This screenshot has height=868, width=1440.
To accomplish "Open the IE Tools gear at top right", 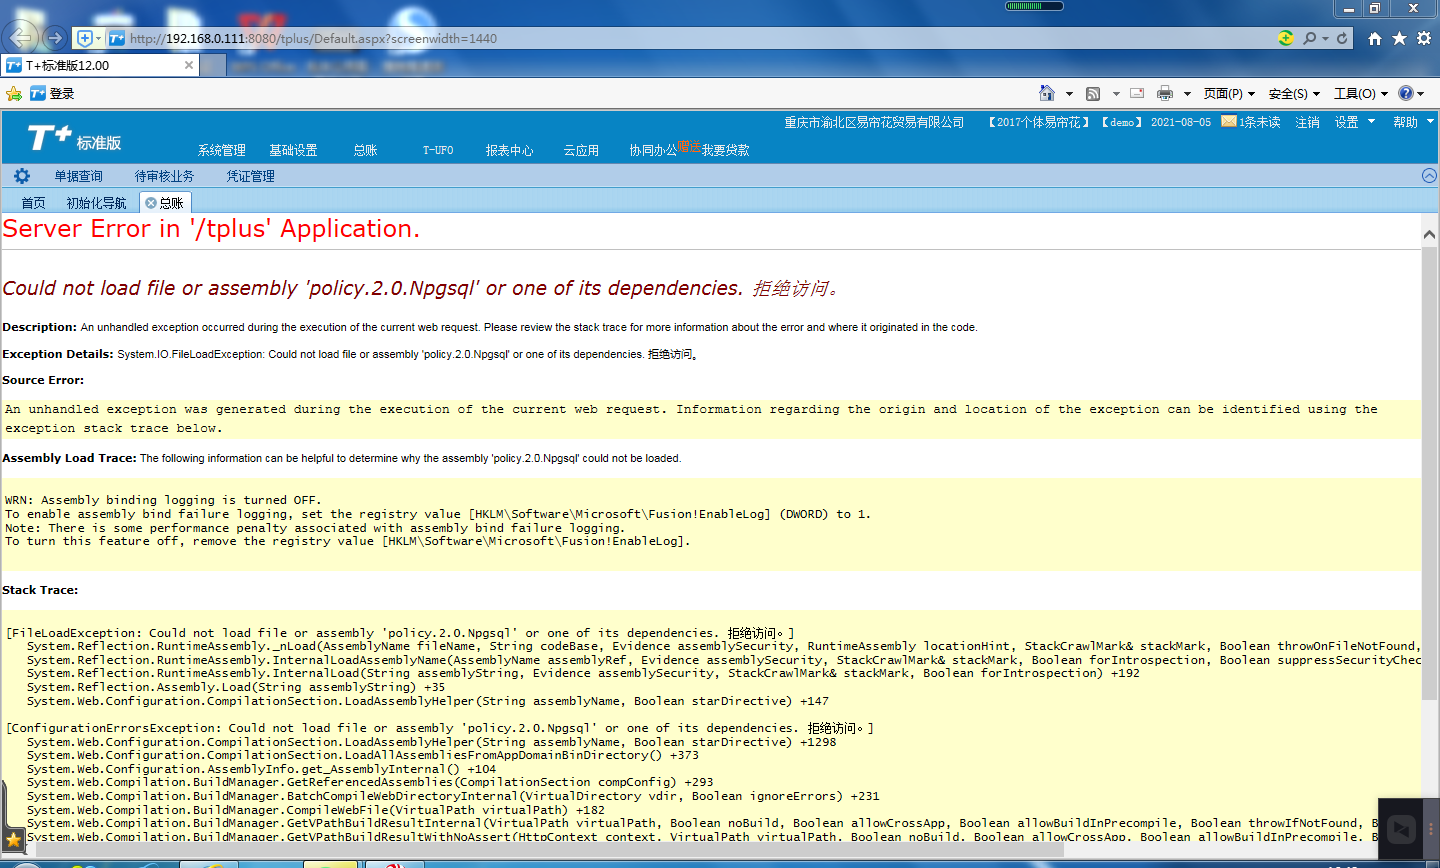I will [1424, 38].
